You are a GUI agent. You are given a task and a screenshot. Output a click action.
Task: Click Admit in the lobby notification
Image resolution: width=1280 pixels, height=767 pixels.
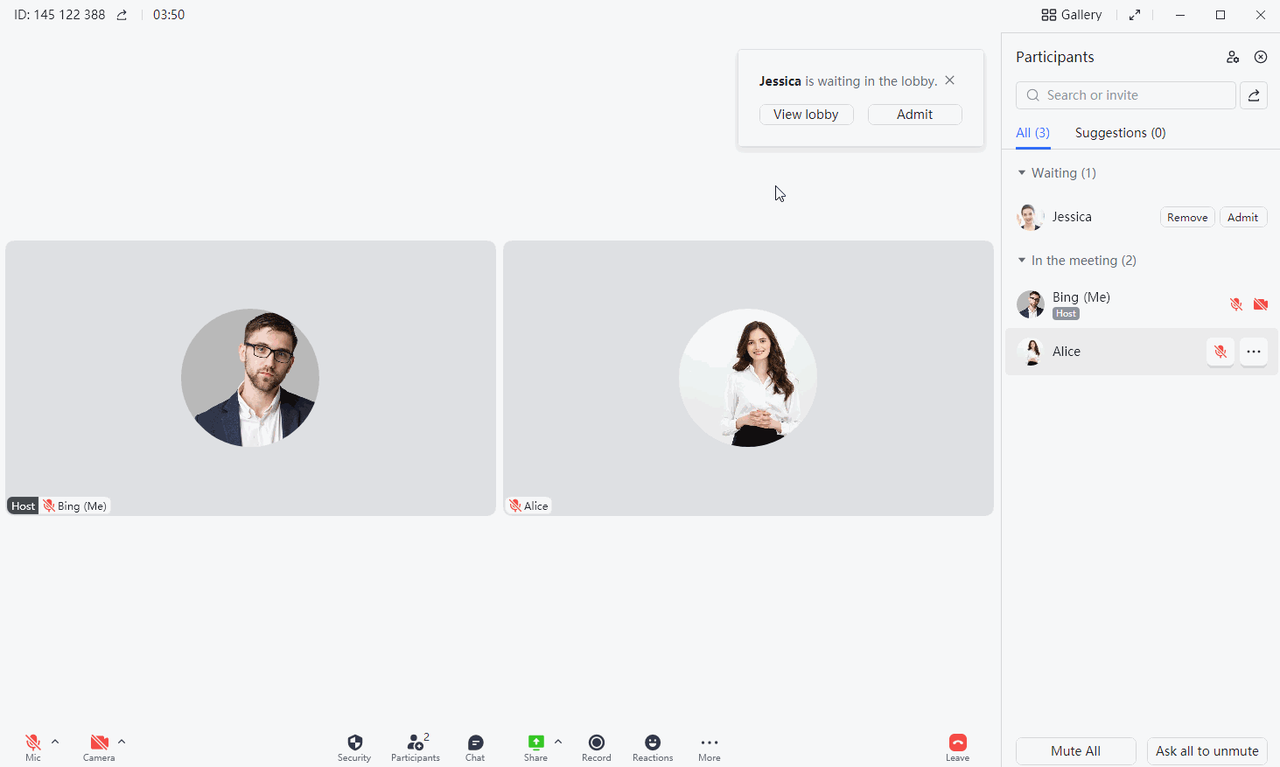click(914, 115)
